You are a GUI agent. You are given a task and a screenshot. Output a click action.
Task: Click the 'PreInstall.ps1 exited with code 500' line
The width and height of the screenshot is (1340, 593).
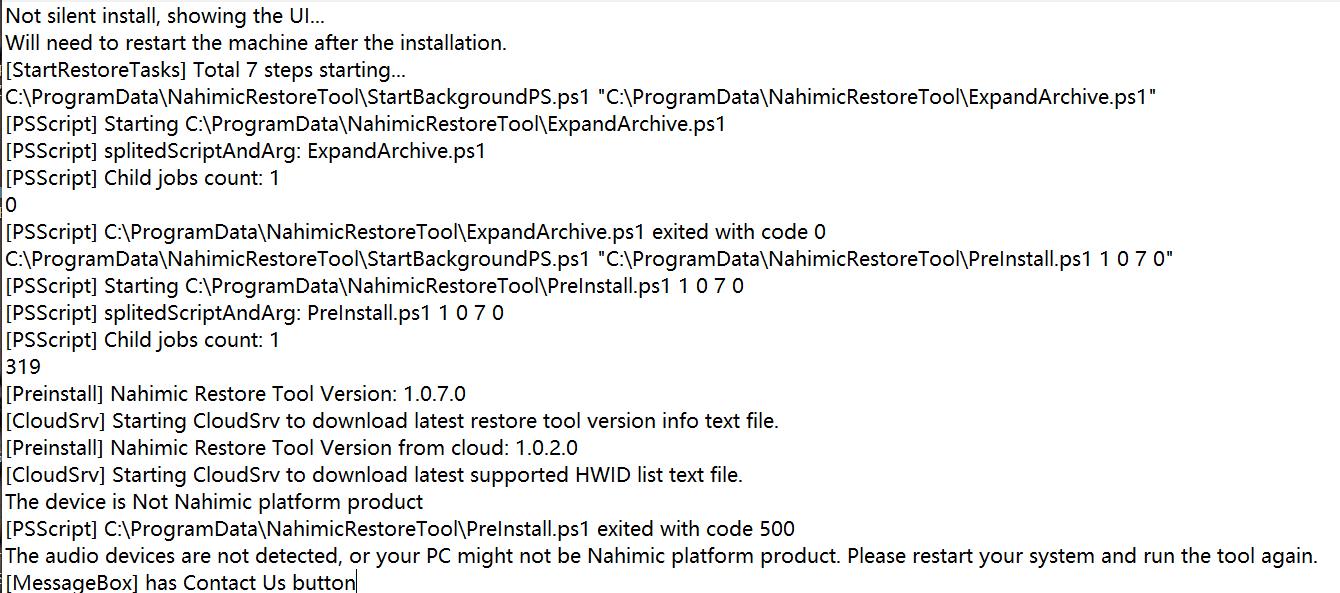pos(400,529)
